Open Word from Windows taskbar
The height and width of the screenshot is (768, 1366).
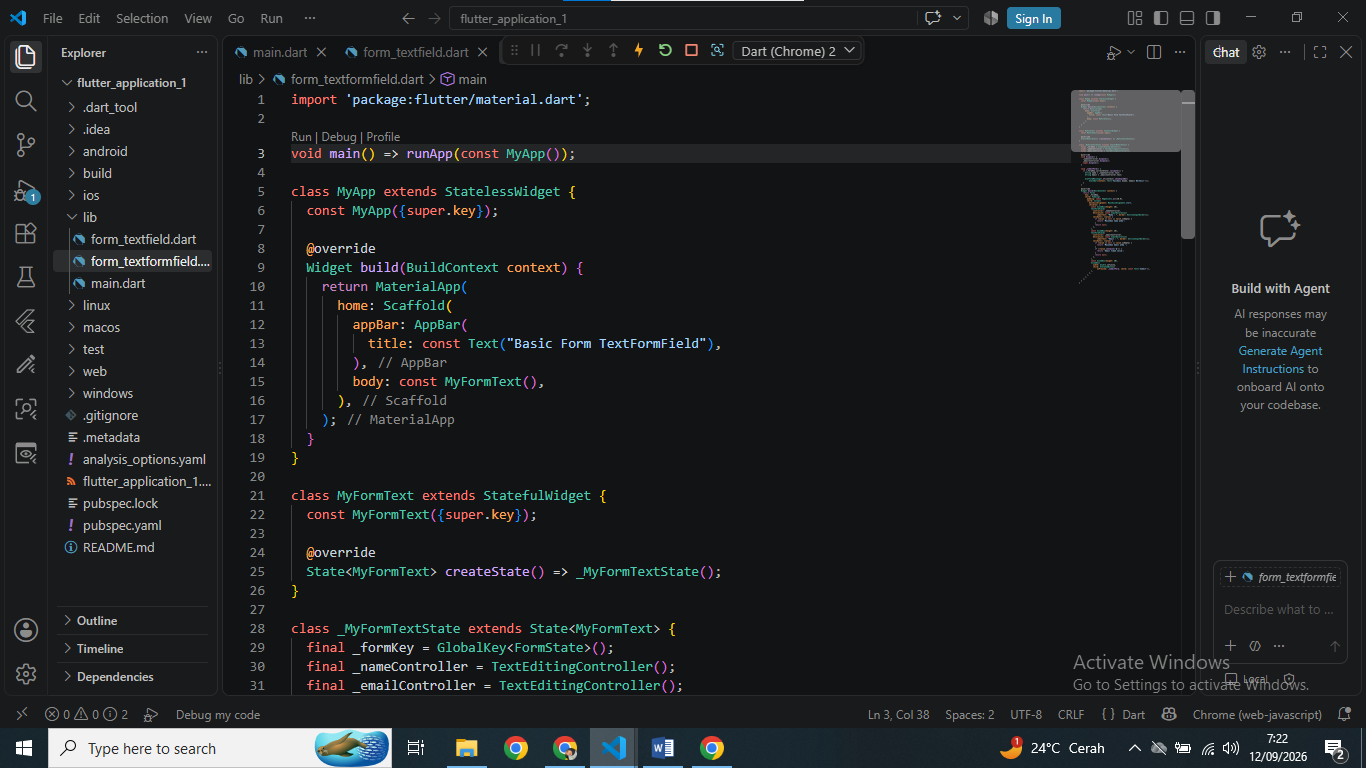[x=662, y=748]
